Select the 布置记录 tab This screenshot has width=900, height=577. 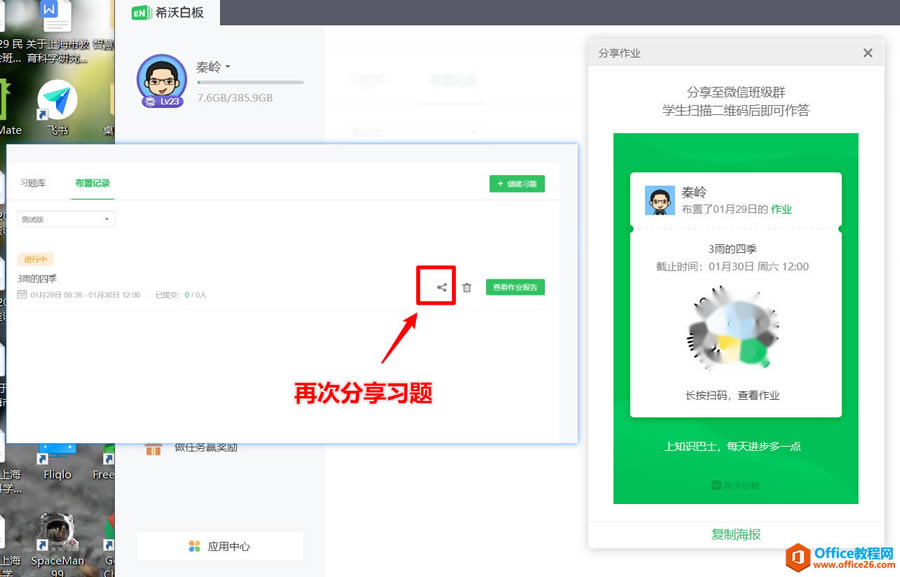point(92,183)
